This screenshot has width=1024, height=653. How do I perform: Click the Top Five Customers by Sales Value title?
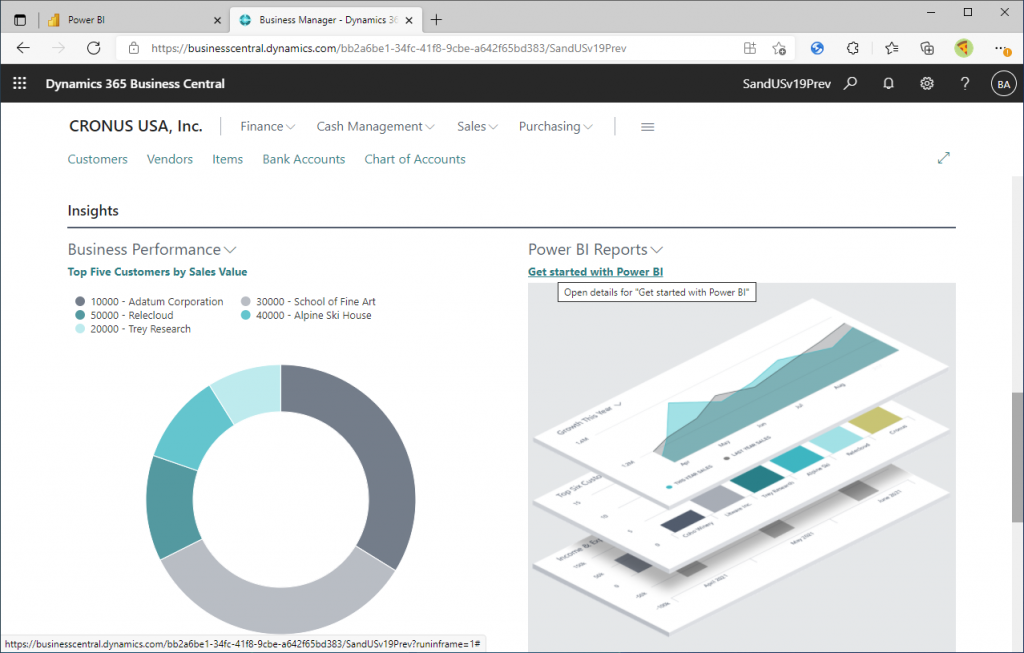pyautogui.click(x=157, y=272)
